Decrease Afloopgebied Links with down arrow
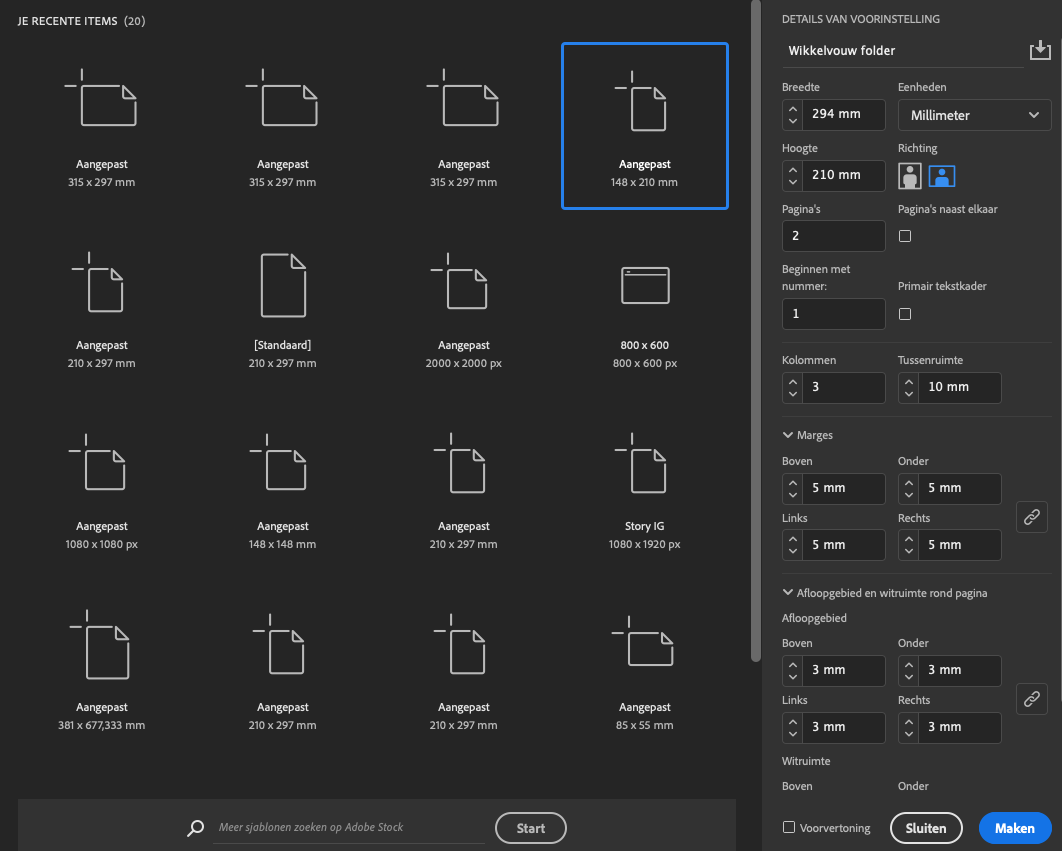This screenshot has width=1062, height=851. point(792,734)
